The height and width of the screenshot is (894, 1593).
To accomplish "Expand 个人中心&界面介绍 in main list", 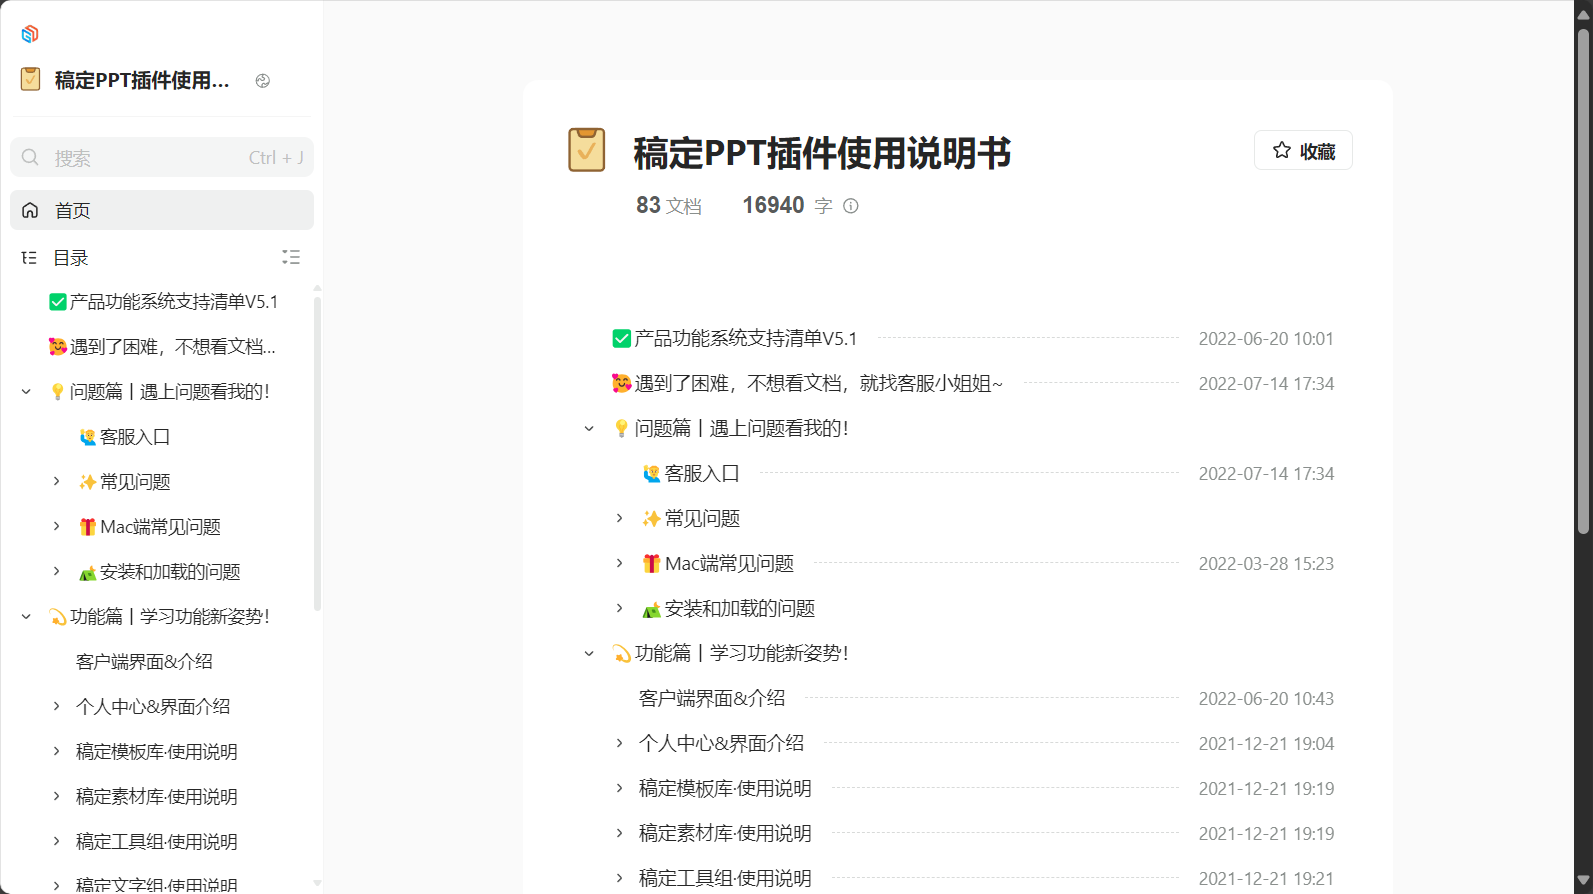I will tap(620, 744).
